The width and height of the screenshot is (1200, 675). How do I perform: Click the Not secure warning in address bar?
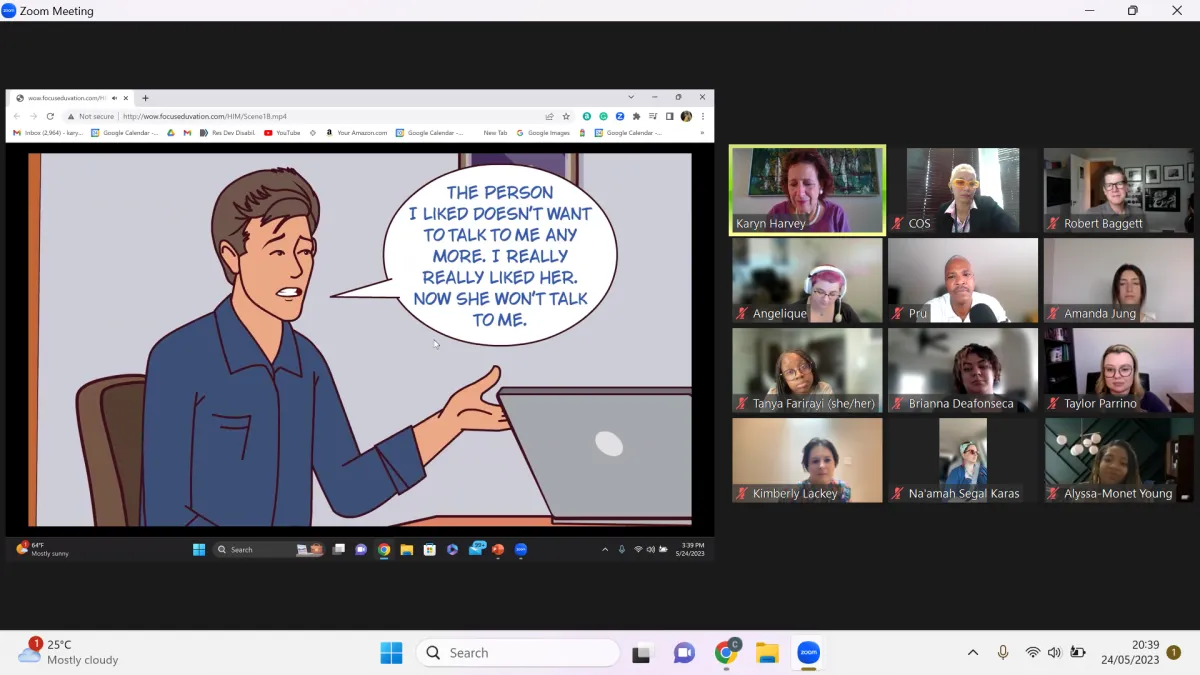91,116
